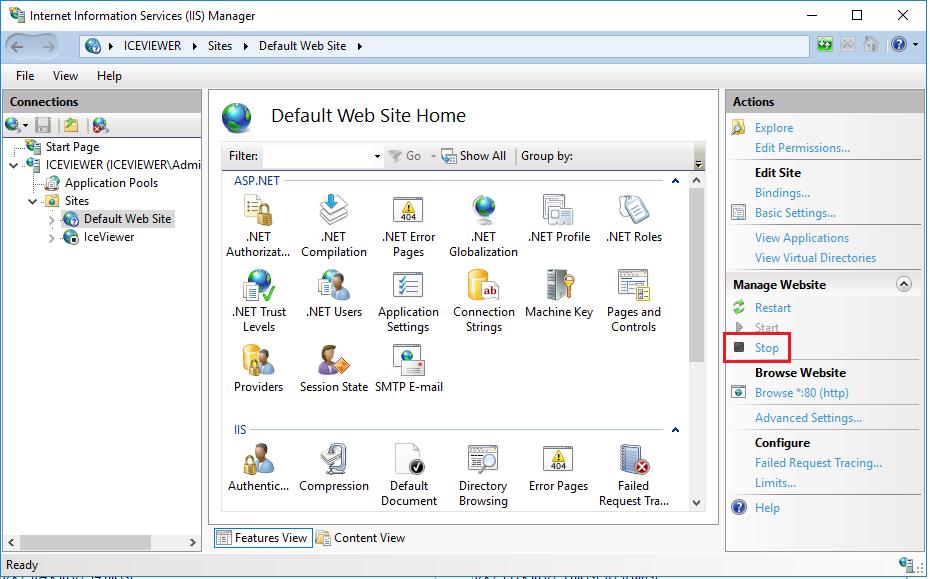
Task: Collapse the ICEVIEWER server tree node
Action: coord(14,165)
